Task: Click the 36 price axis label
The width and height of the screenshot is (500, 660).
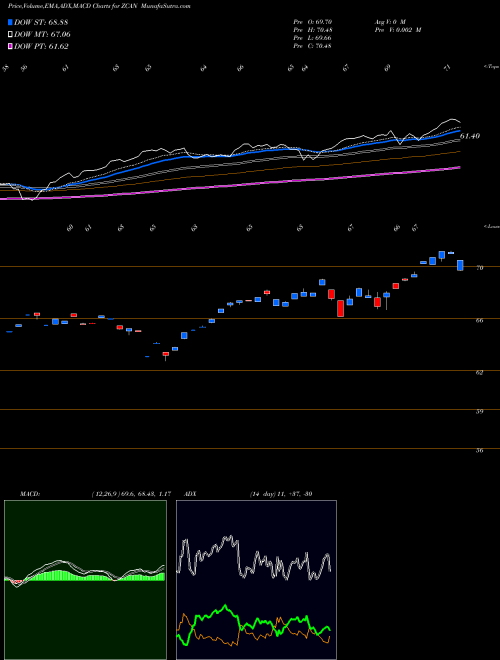Action: tap(479, 450)
